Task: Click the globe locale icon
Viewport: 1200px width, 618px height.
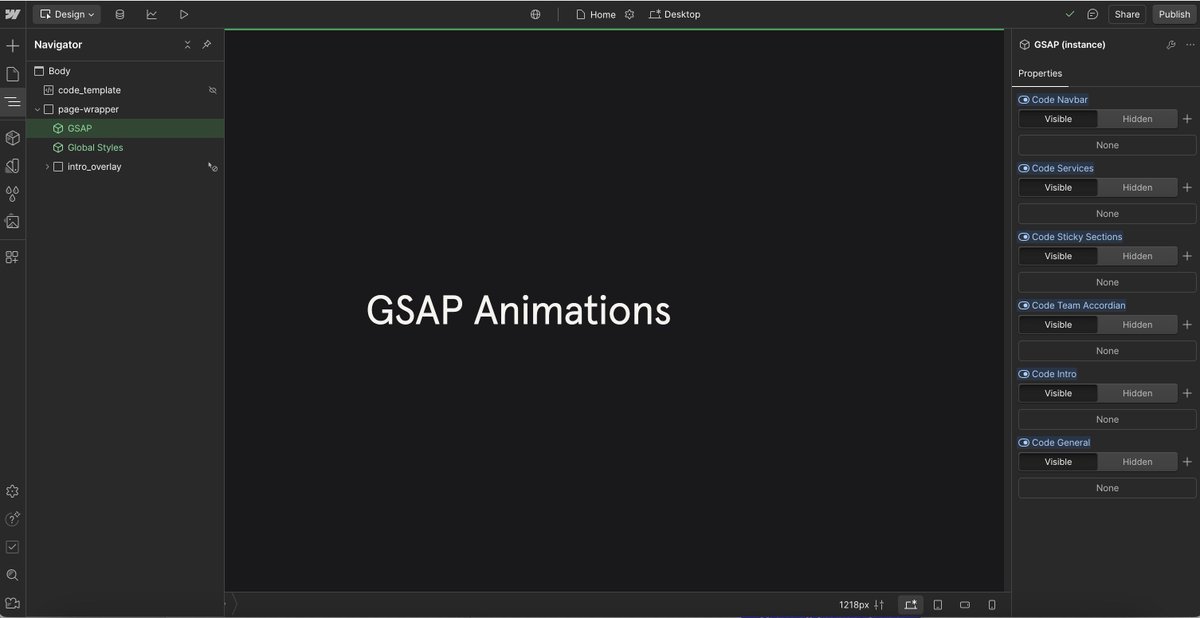Action: click(x=536, y=14)
